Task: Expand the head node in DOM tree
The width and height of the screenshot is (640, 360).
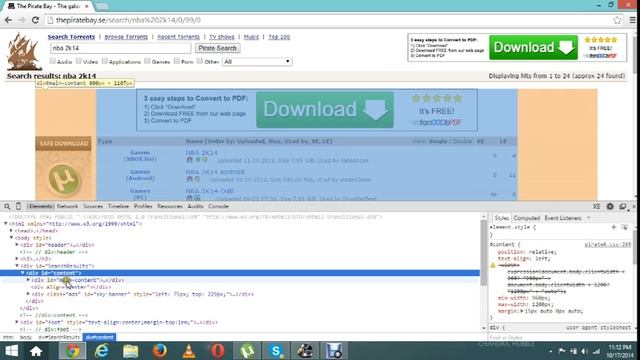Action: click(11, 231)
